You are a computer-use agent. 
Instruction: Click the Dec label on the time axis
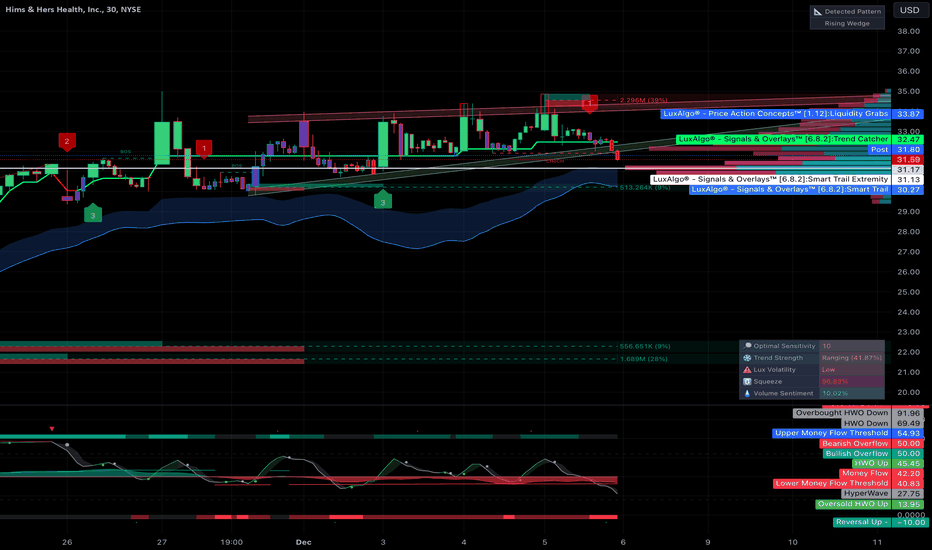click(304, 542)
